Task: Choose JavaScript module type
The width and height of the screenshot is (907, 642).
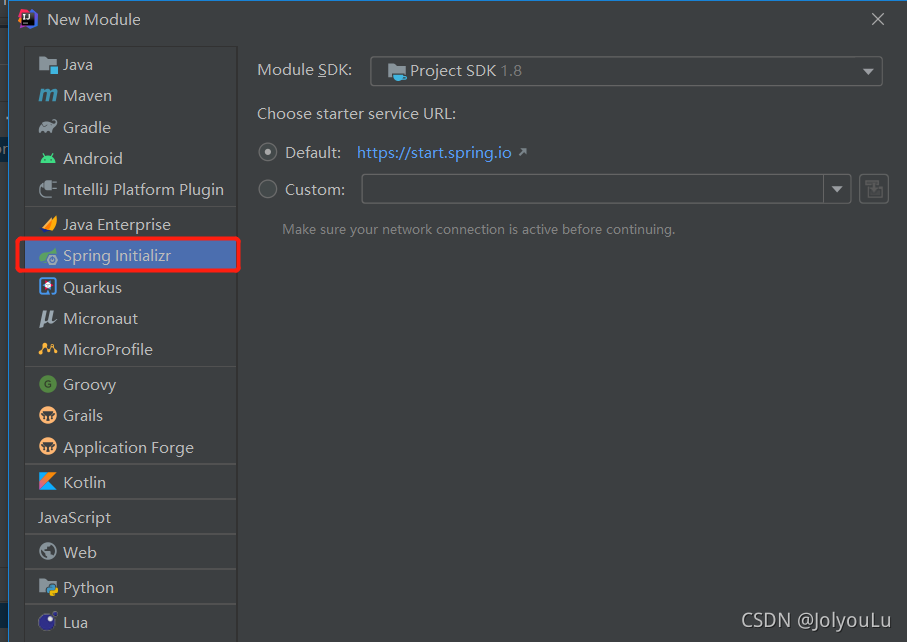Action: point(74,517)
